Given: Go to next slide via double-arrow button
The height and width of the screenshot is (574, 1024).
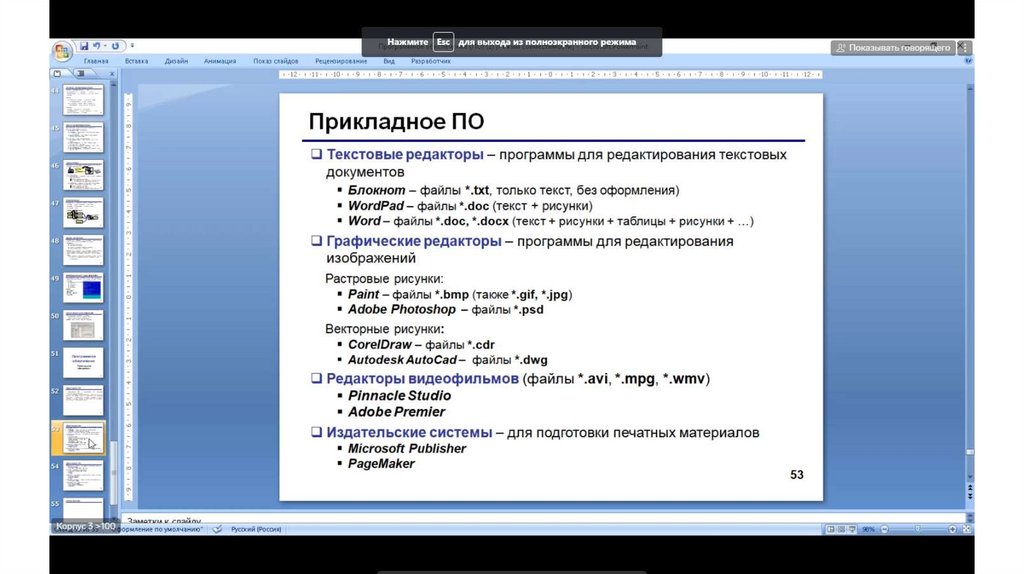Looking at the screenshot, I should 970,497.
